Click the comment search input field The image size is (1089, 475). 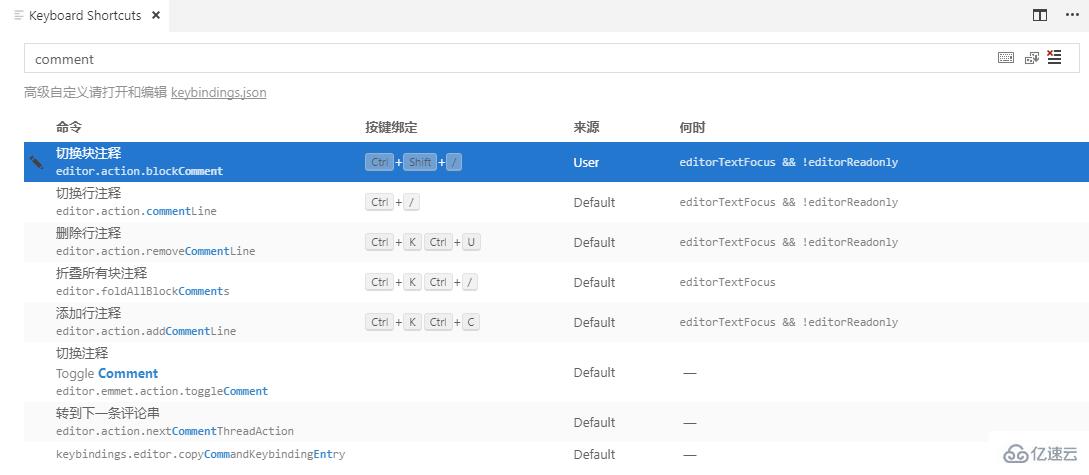point(500,58)
